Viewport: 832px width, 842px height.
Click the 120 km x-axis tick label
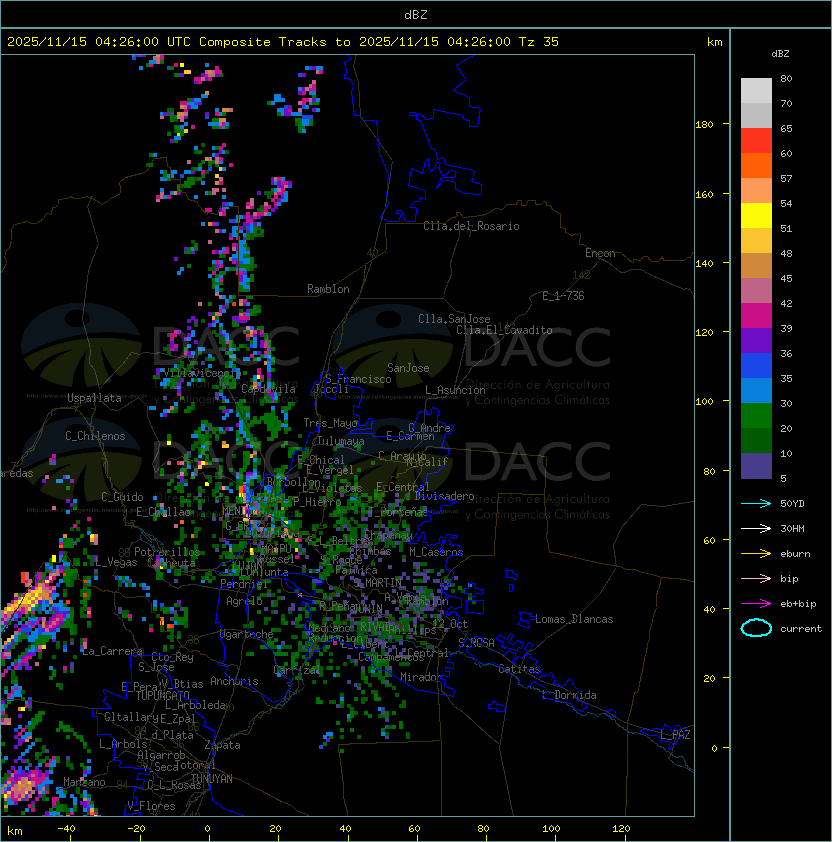(x=621, y=829)
